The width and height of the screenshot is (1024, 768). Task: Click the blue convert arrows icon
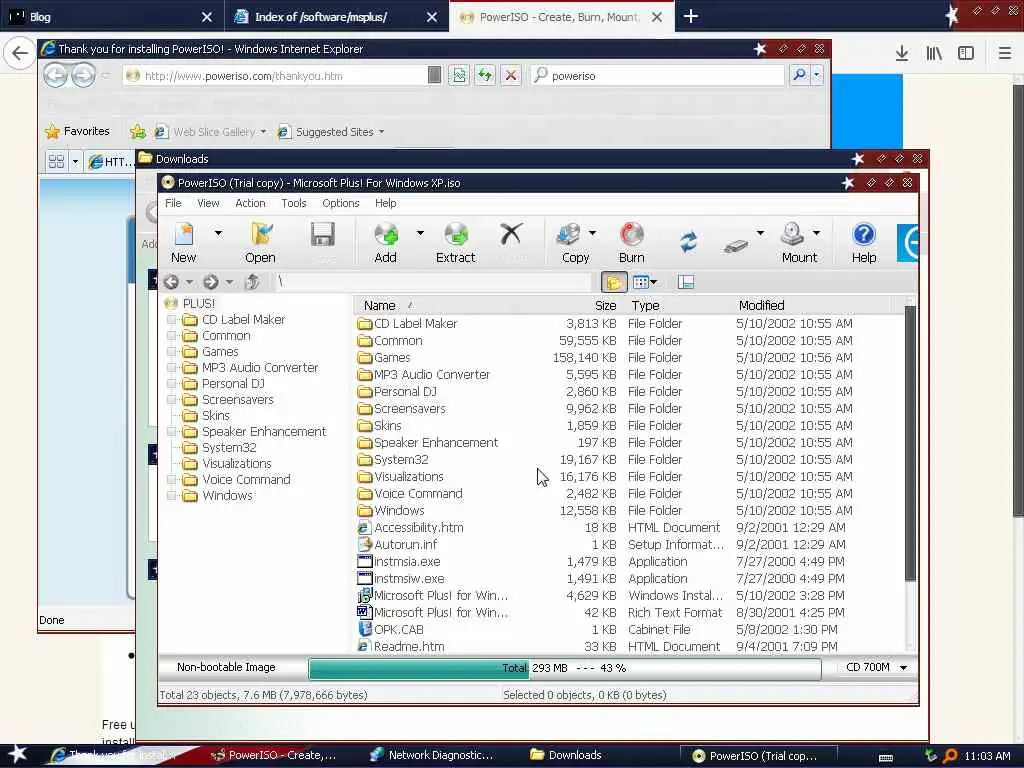(x=688, y=242)
